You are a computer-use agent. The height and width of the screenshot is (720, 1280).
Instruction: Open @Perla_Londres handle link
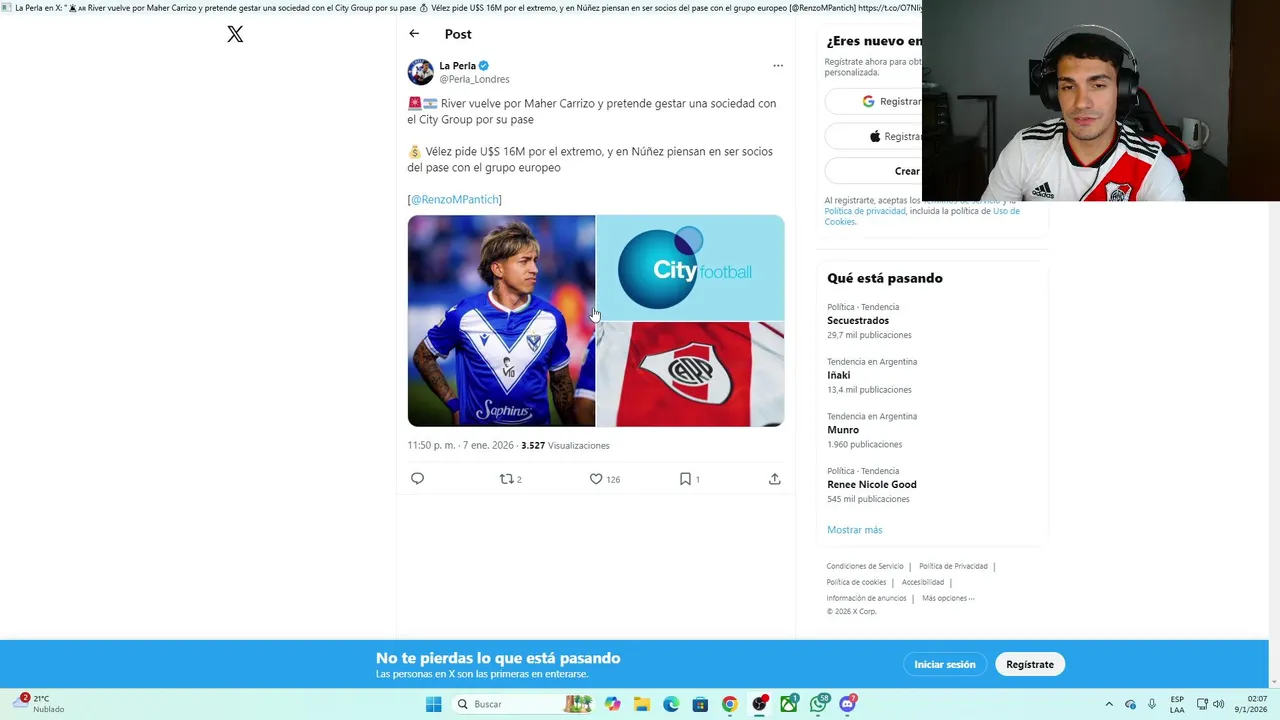tap(474, 79)
